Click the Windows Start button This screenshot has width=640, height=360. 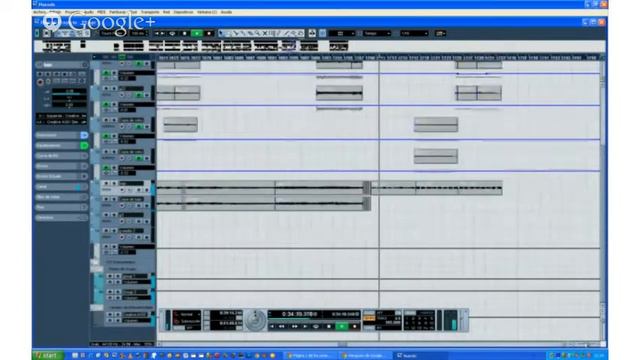coord(48,356)
